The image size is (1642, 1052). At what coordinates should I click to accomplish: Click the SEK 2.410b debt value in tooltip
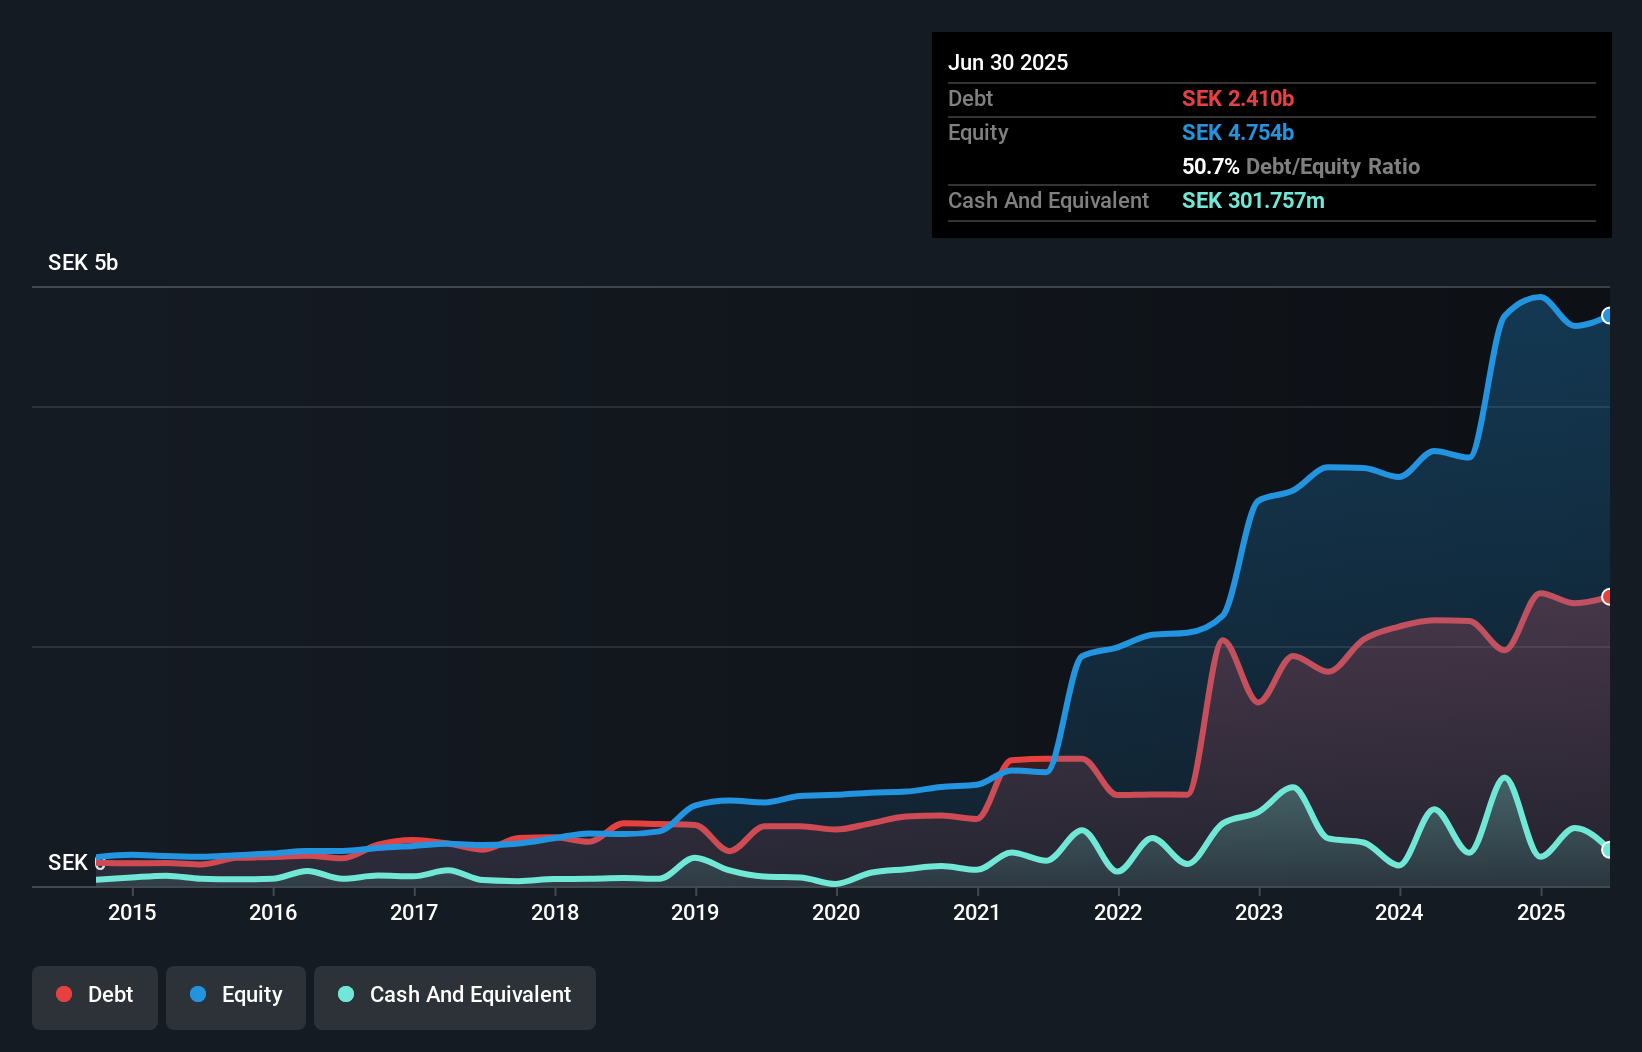(x=1238, y=99)
